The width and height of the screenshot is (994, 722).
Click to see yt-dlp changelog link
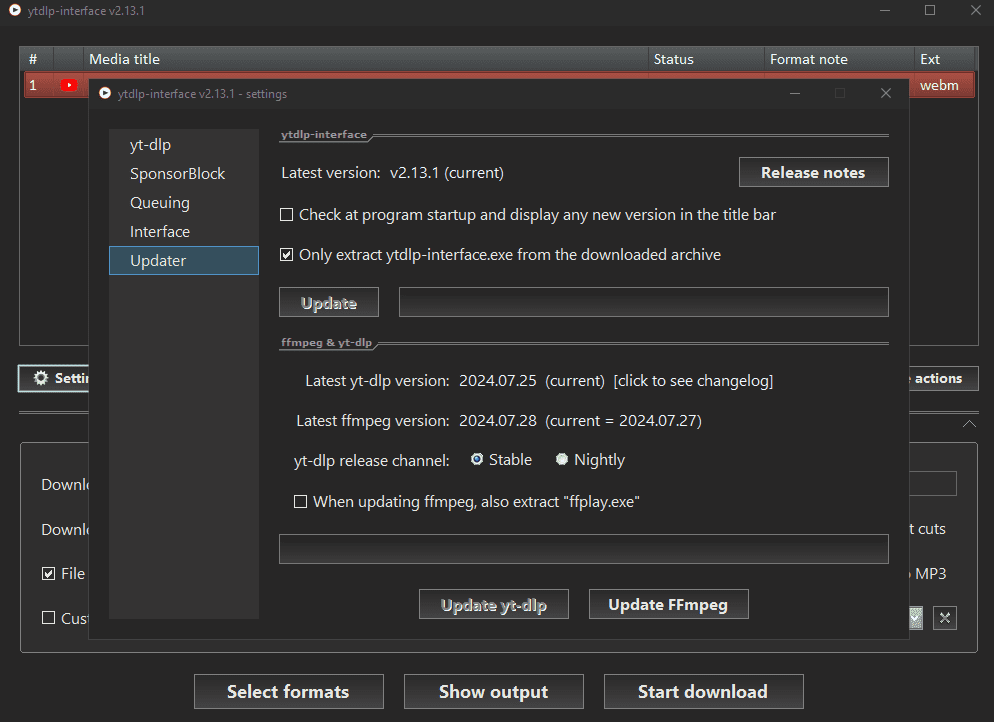(x=693, y=381)
